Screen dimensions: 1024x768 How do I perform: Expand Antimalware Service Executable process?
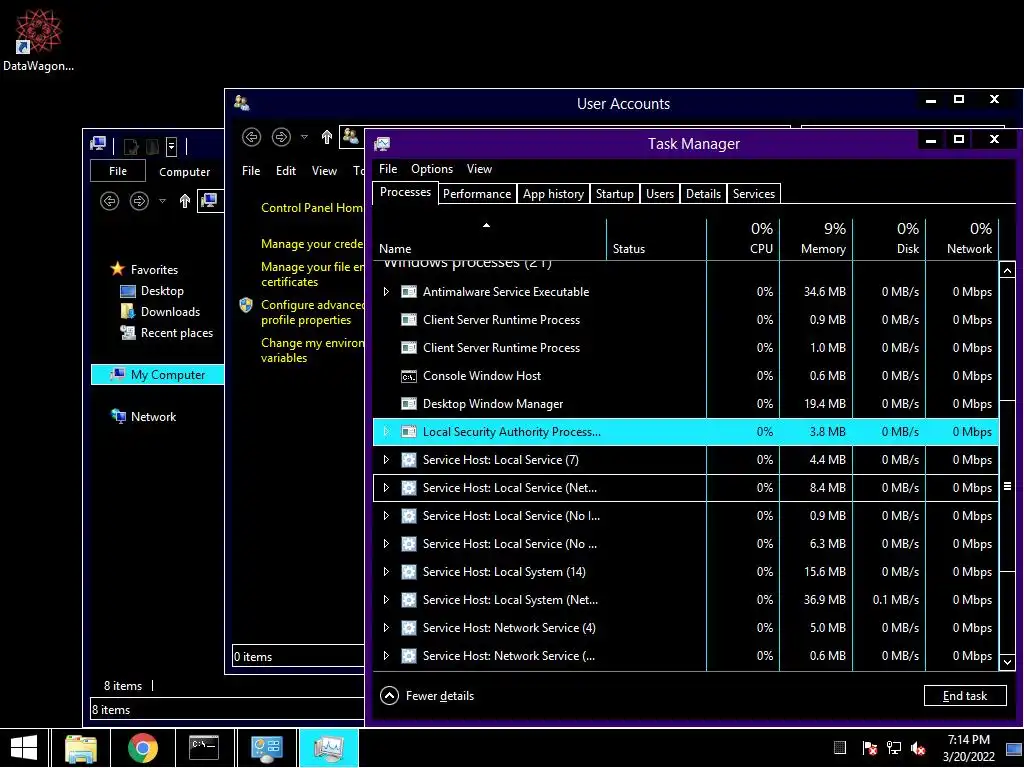(x=386, y=292)
